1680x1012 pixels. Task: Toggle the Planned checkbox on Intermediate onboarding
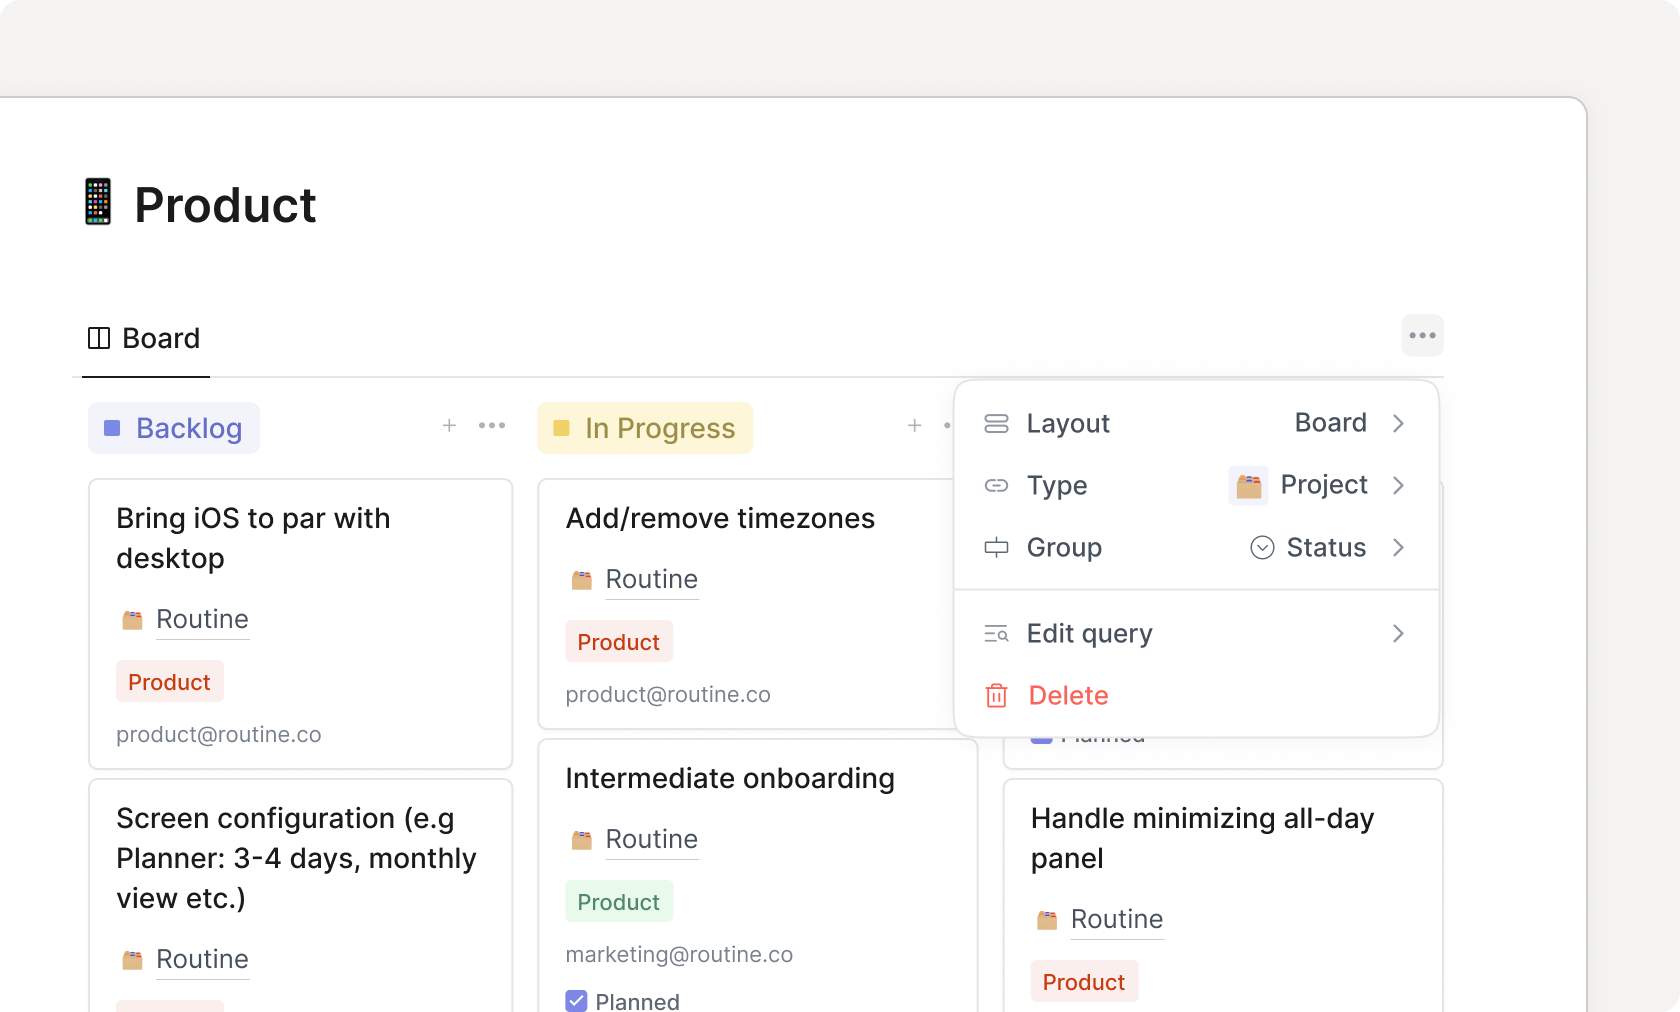point(576,1001)
